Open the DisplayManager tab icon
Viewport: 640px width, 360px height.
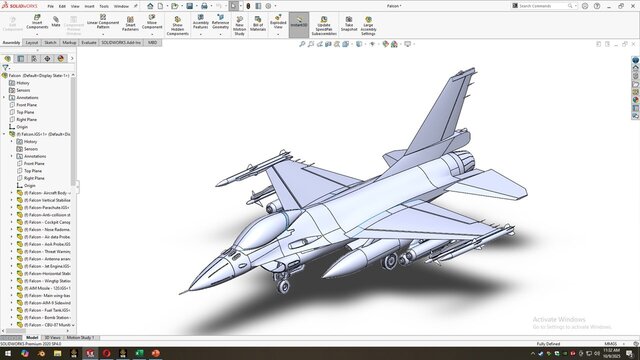61,59
